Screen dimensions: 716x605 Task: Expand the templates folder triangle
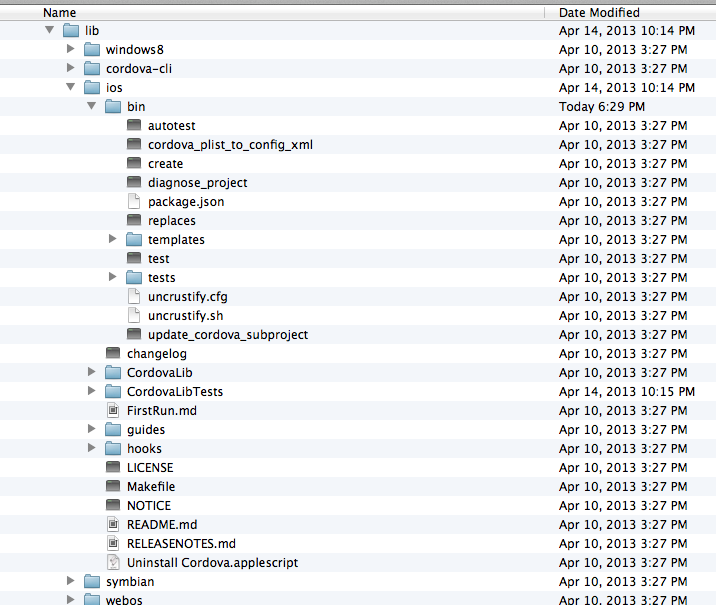pyautogui.click(x=112, y=239)
